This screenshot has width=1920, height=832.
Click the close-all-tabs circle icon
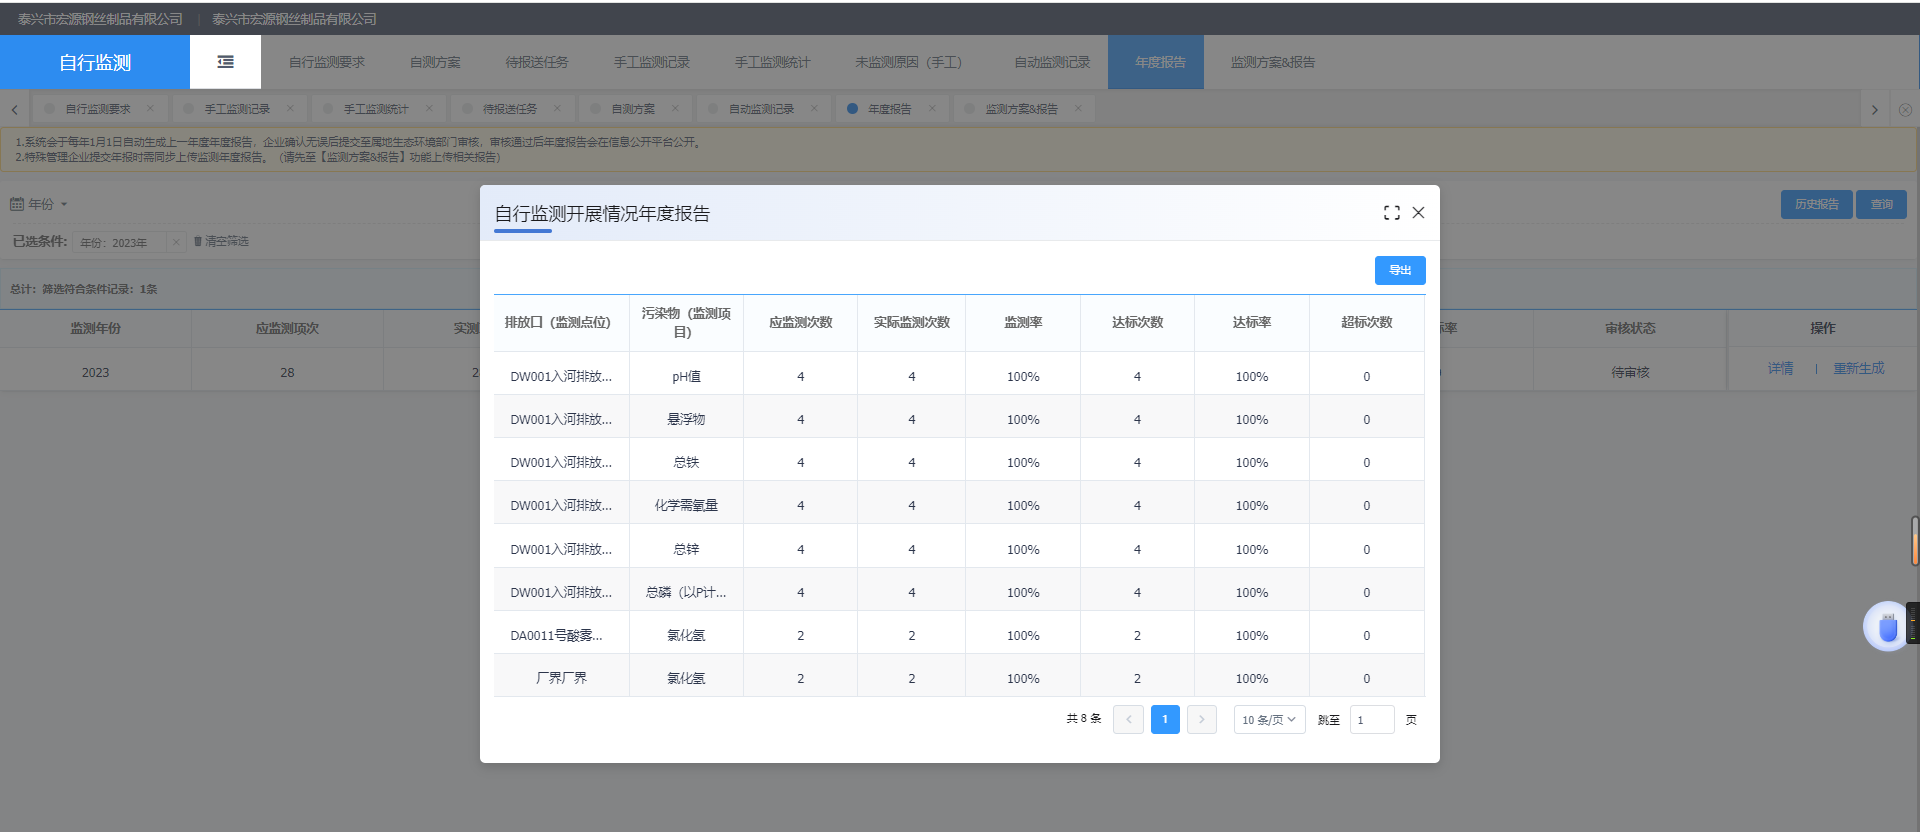[x=1905, y=110]
